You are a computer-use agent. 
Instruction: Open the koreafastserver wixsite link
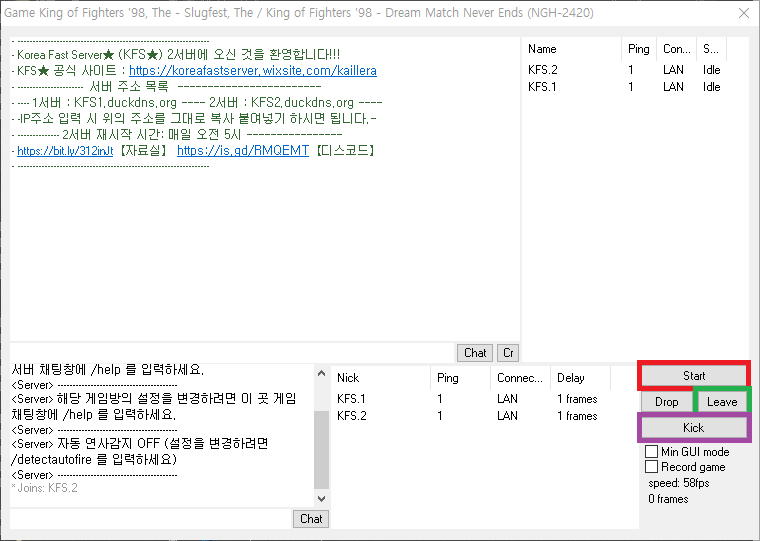click(253, 71)
